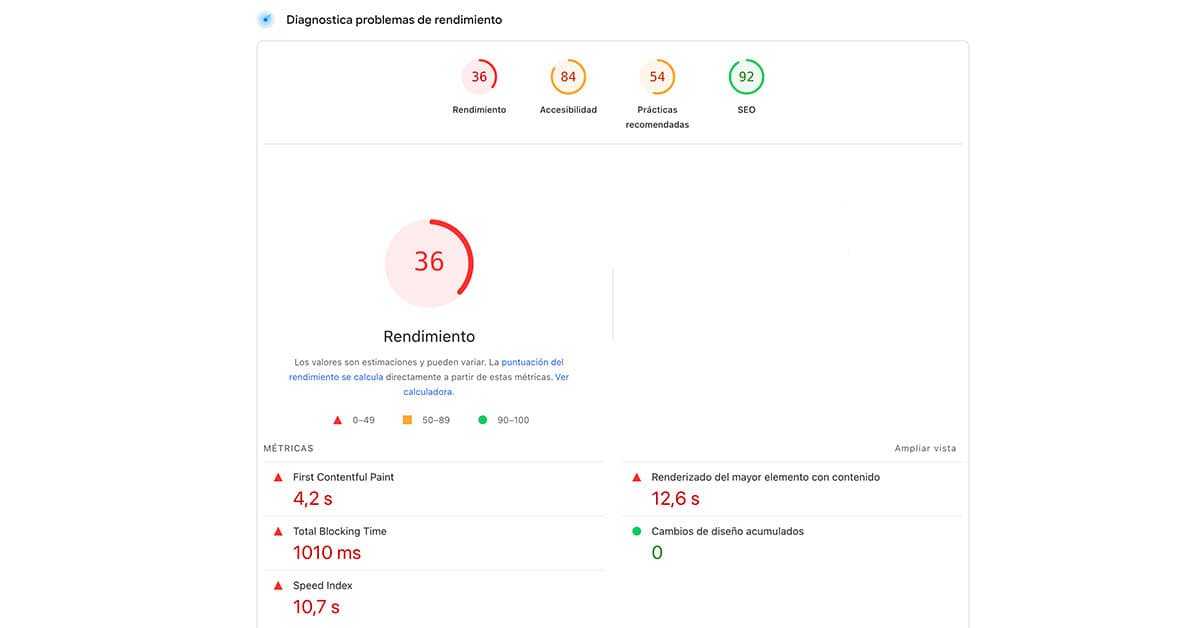Click the blue performance diagnostics icon

[265, 19]
